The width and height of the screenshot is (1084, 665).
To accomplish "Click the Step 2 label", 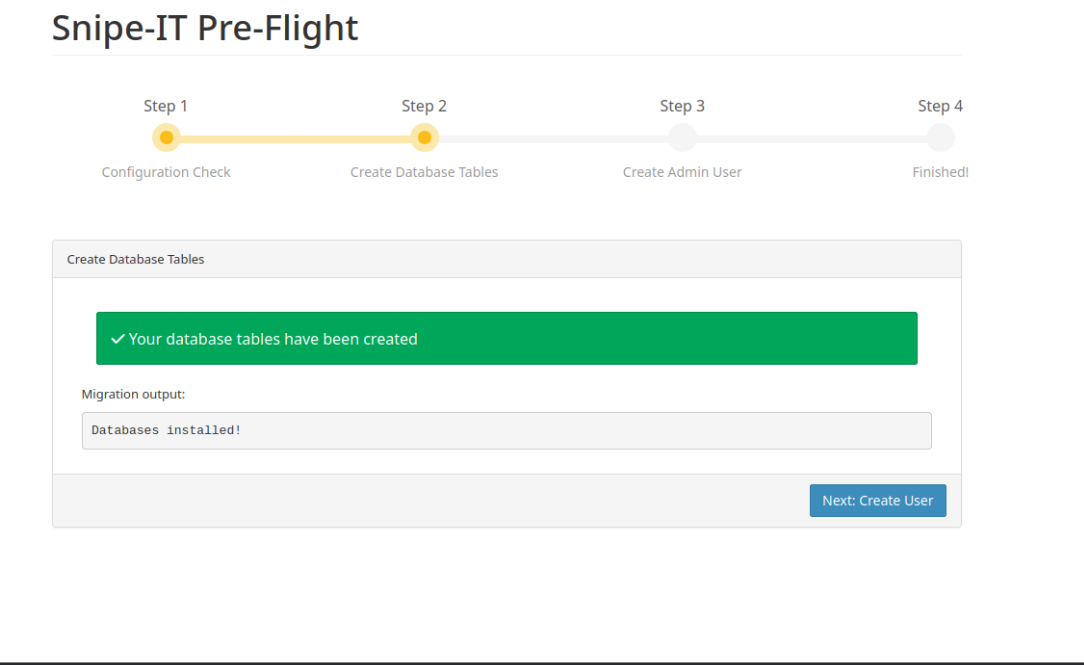I will pos(424,106).
